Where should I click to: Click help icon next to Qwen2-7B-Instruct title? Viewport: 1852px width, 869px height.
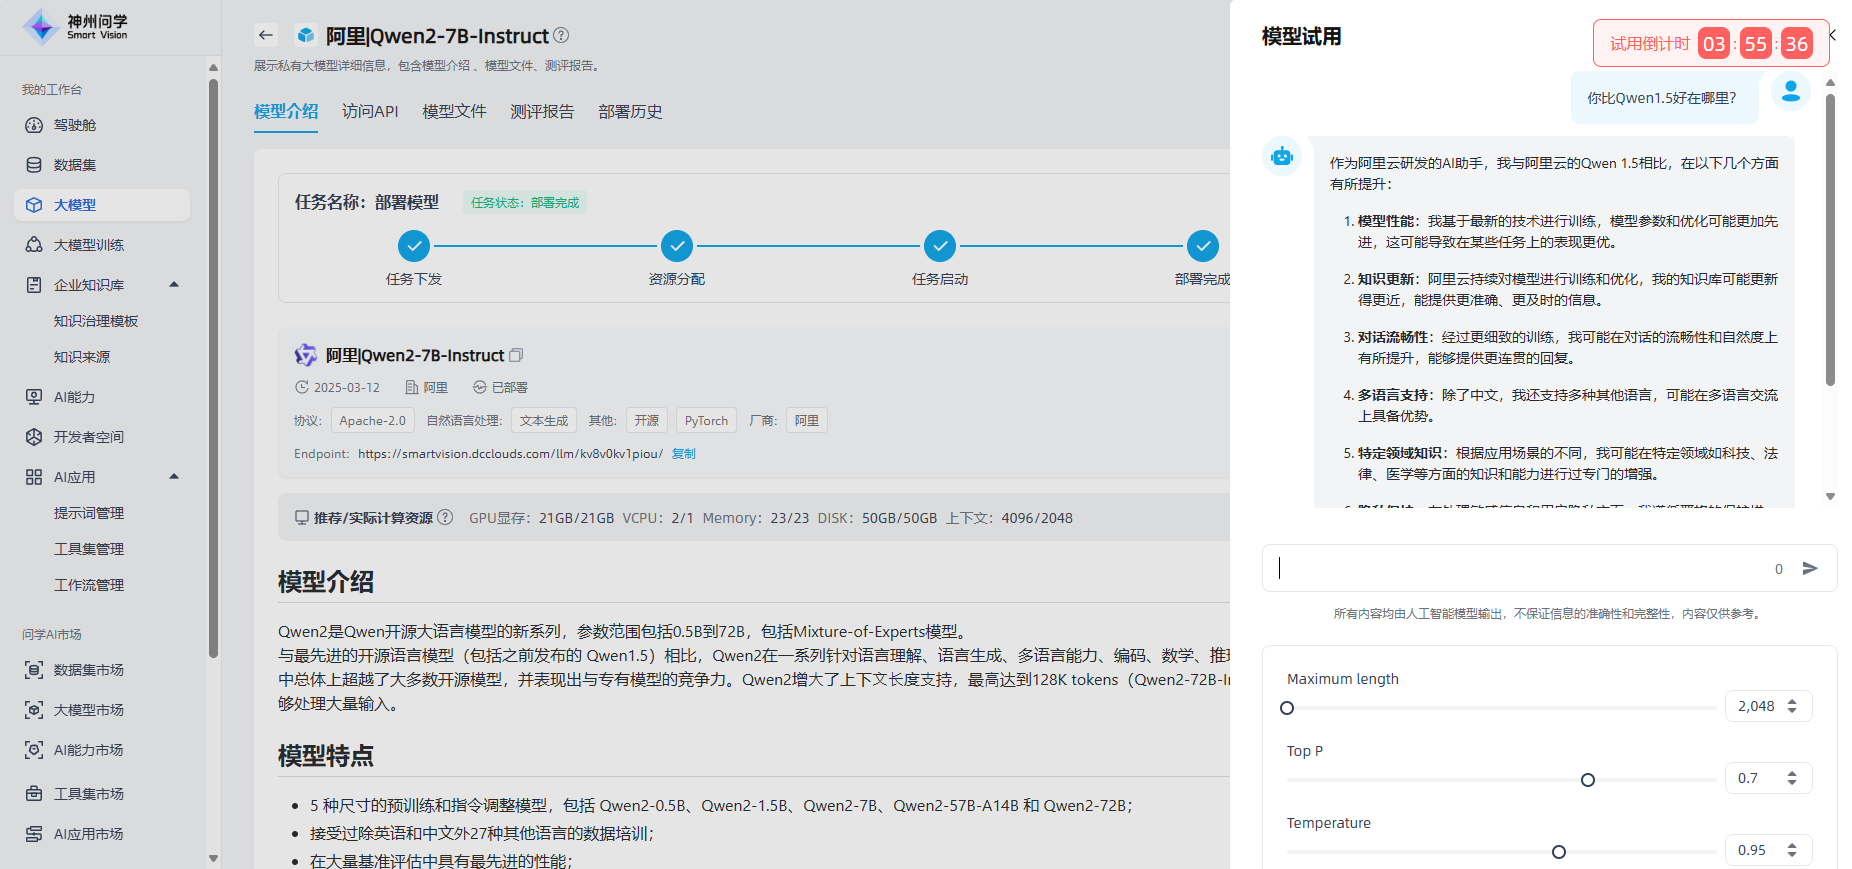(561, 35)
